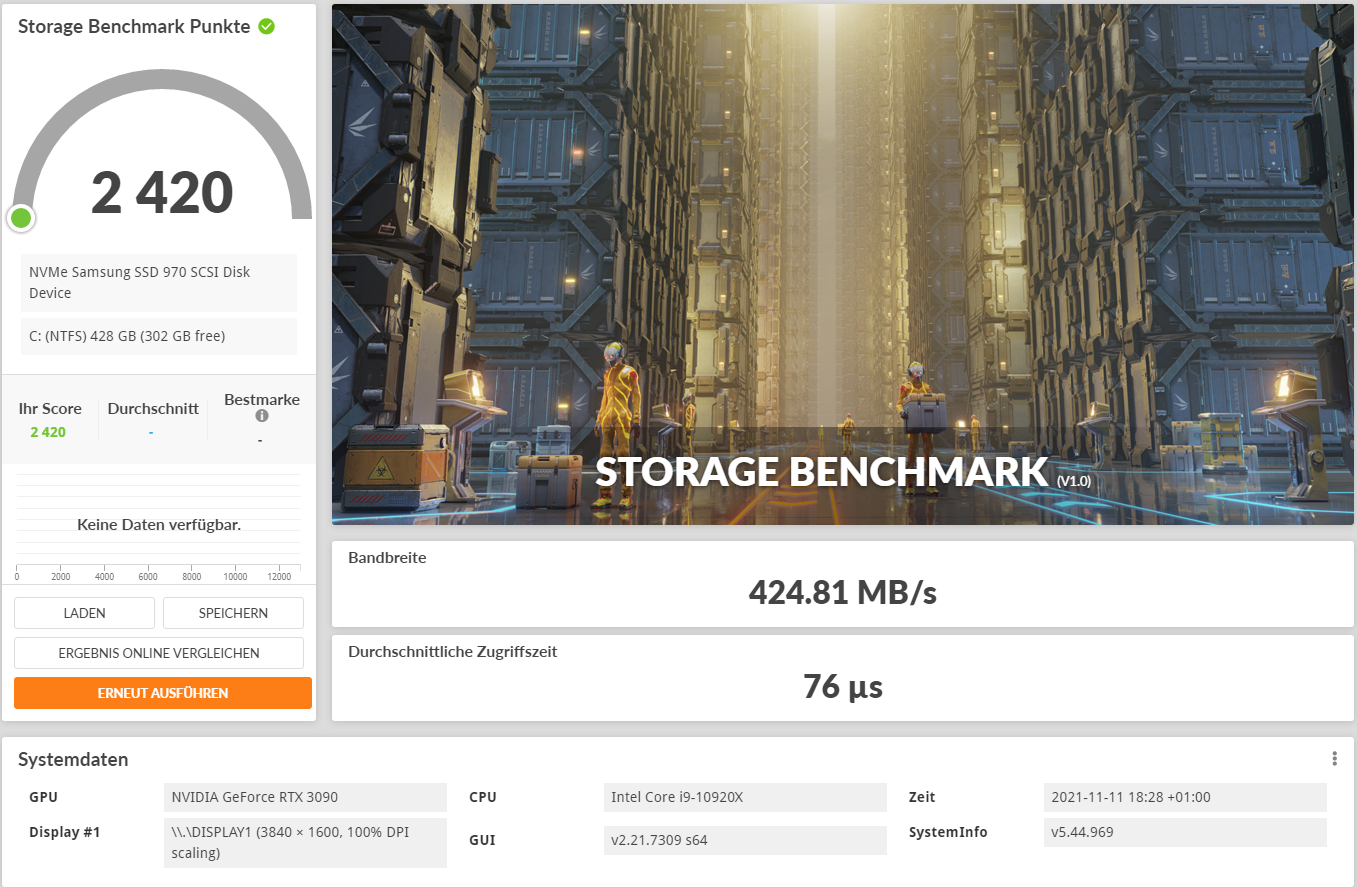Click ERGEBNIS ONLINE VERGLEICHEN button

tap(159, 653)
